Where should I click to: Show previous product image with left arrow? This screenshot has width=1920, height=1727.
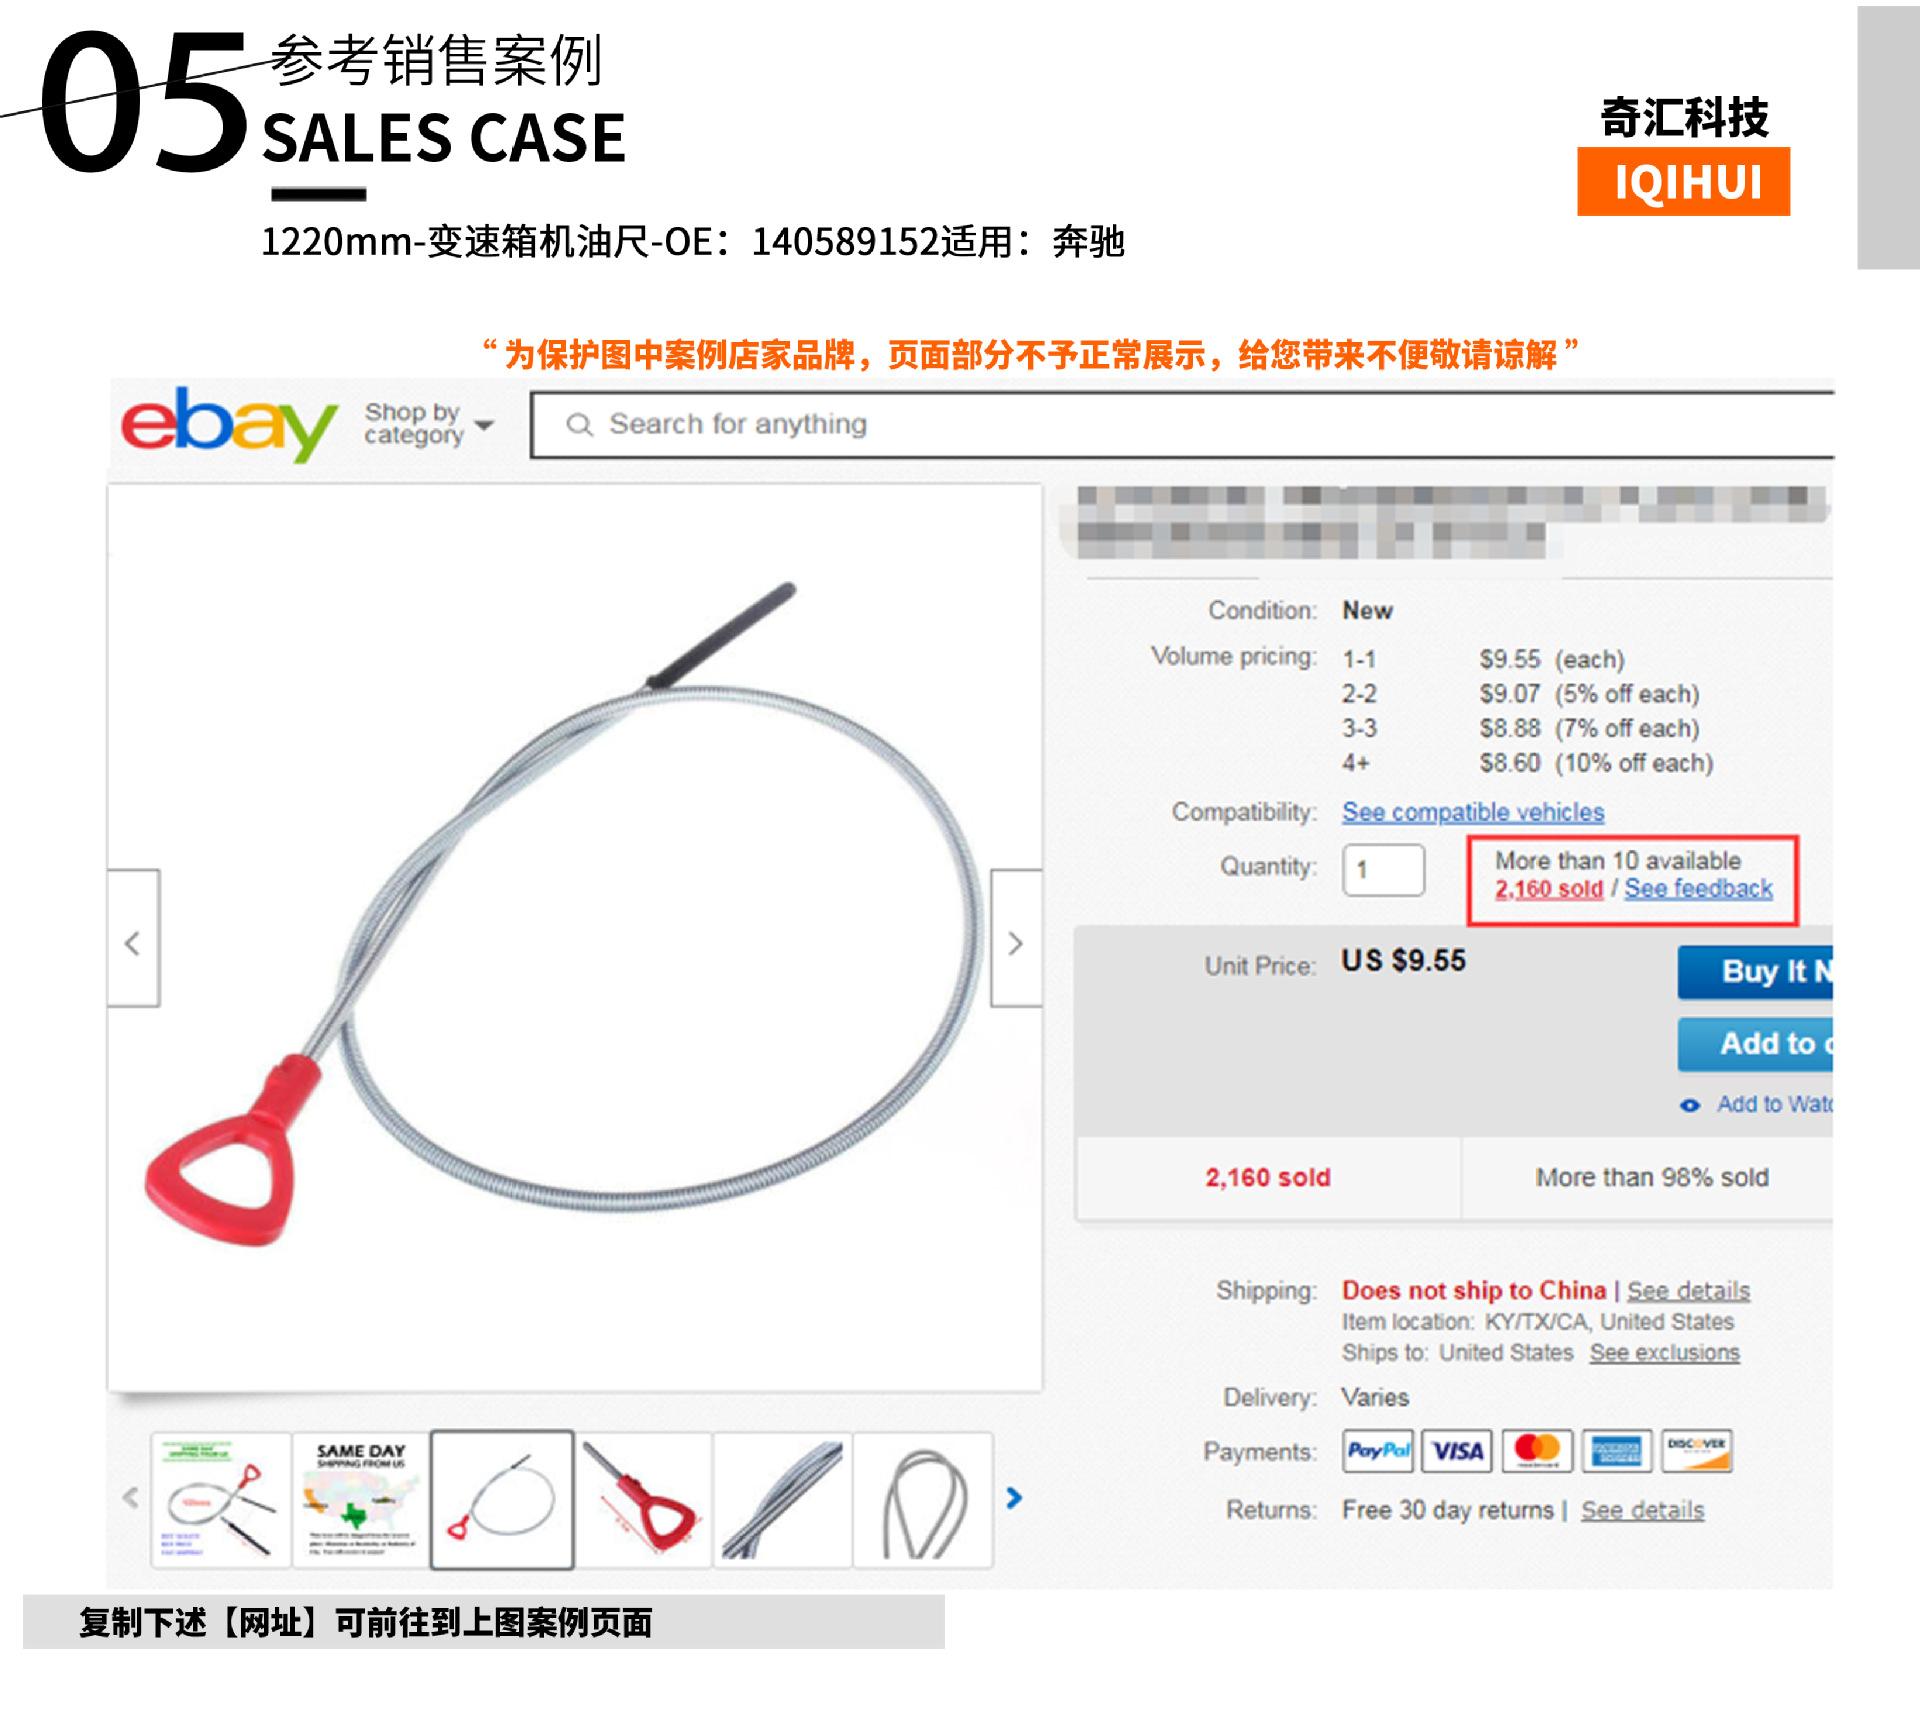[133, 938]
